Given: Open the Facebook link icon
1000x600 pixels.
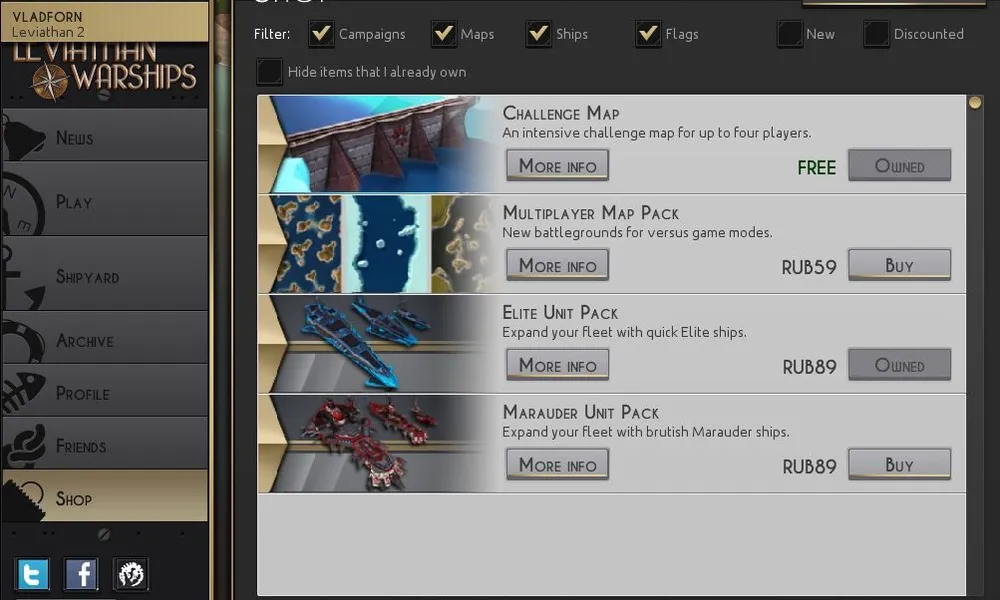Looking at the screenshot, I should [x=81, y=574].
